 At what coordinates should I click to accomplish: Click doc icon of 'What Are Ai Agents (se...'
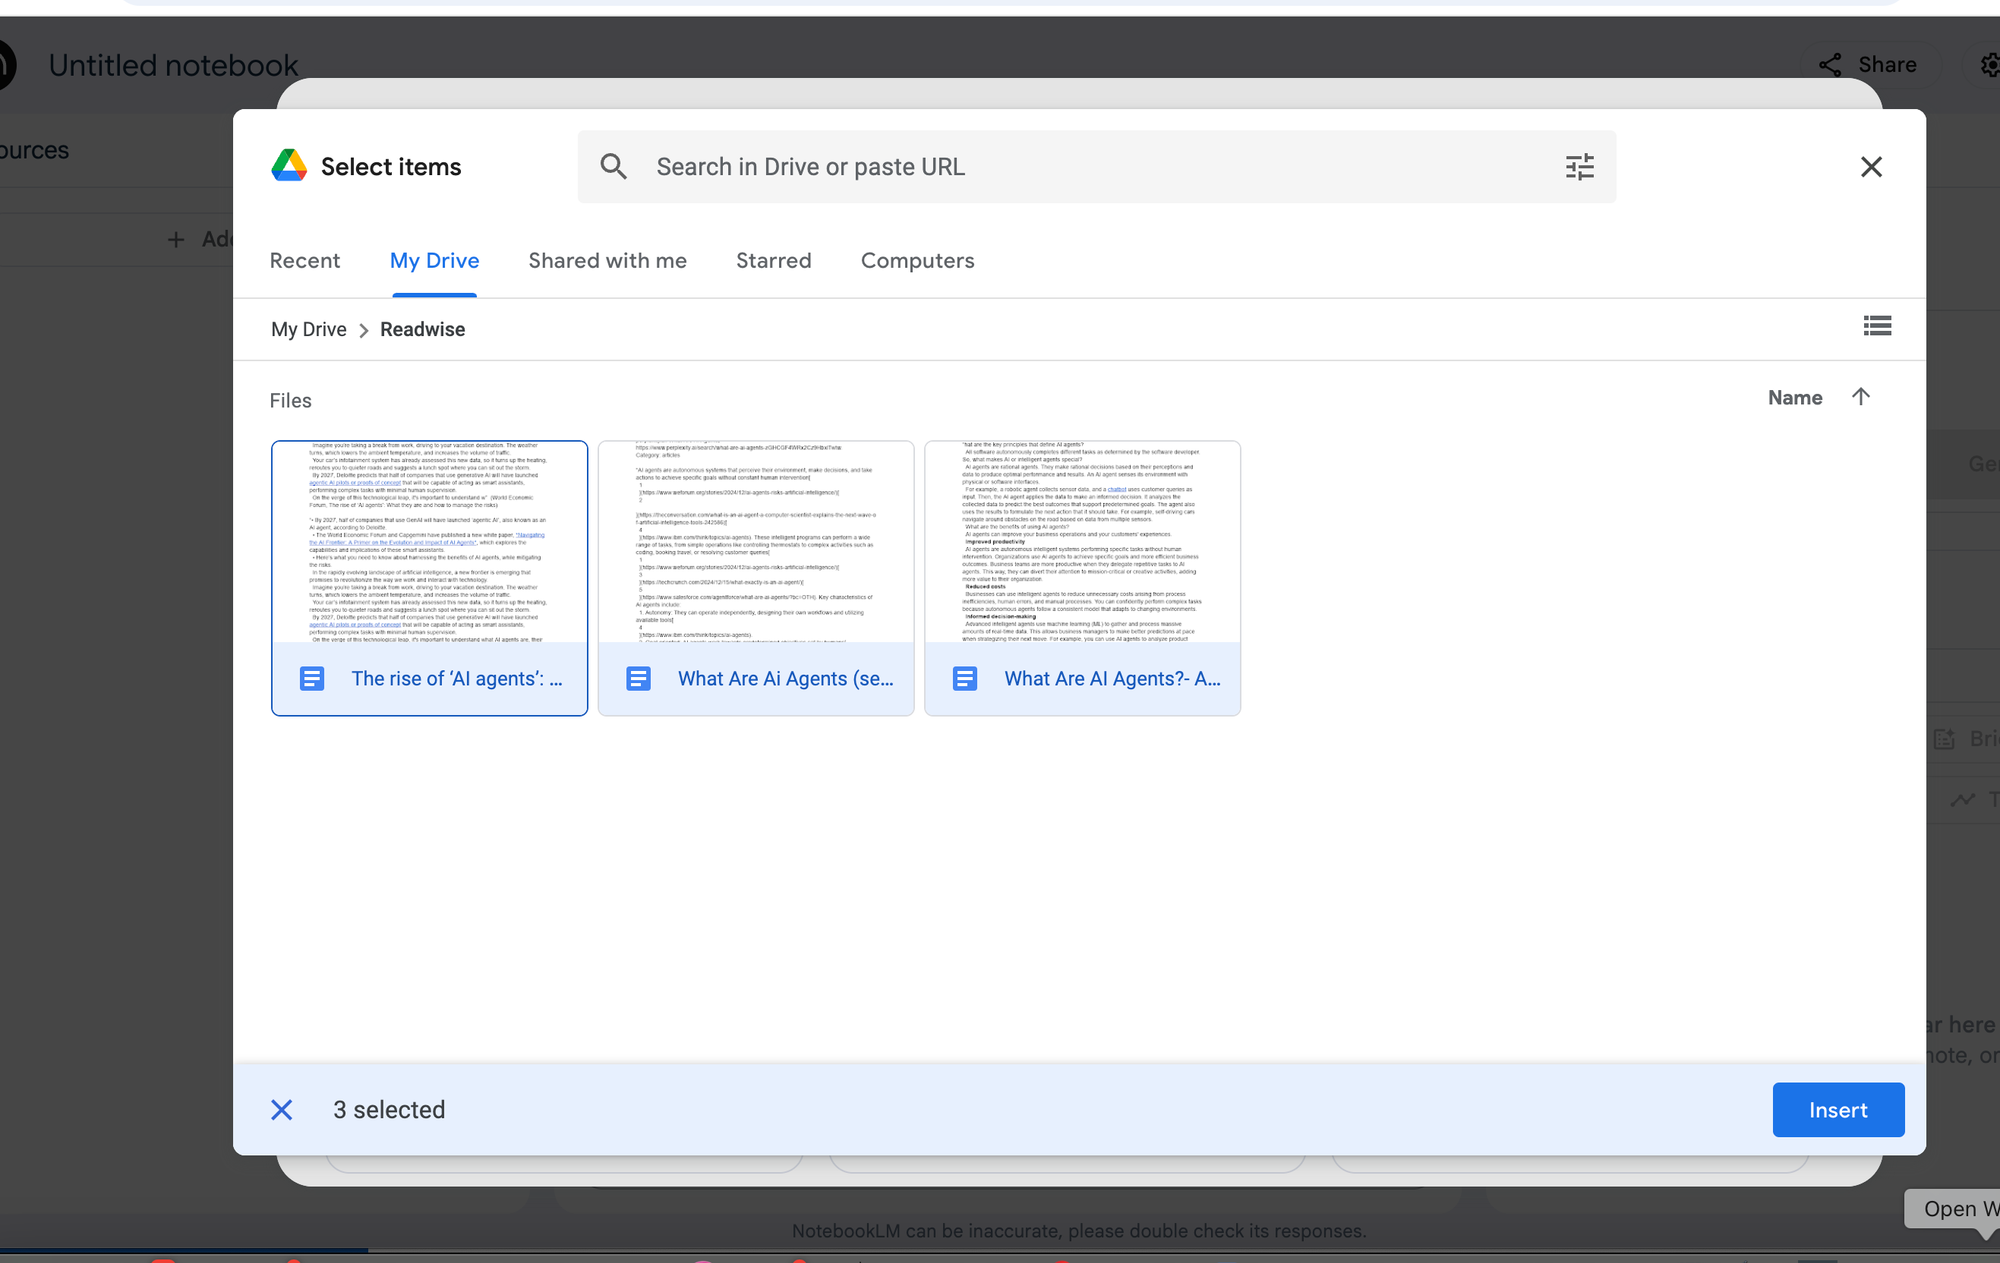pos(638,679)
